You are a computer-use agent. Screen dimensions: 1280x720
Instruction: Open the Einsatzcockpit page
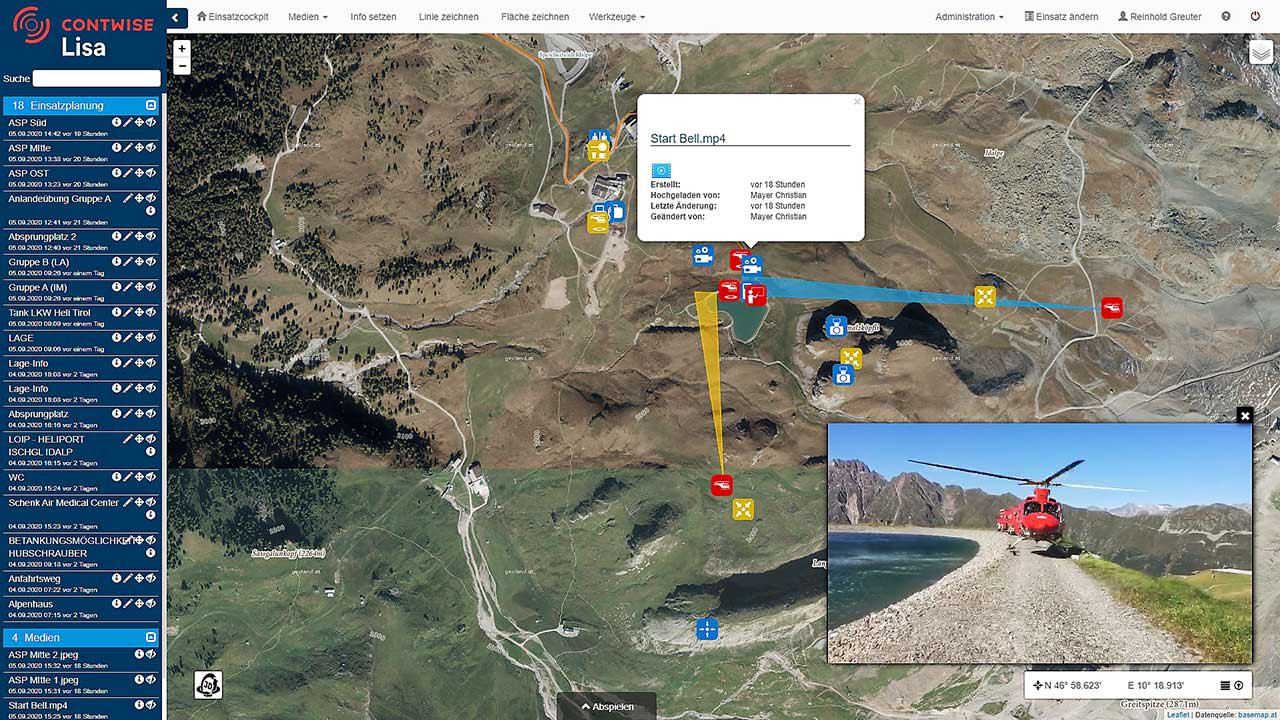232,17
